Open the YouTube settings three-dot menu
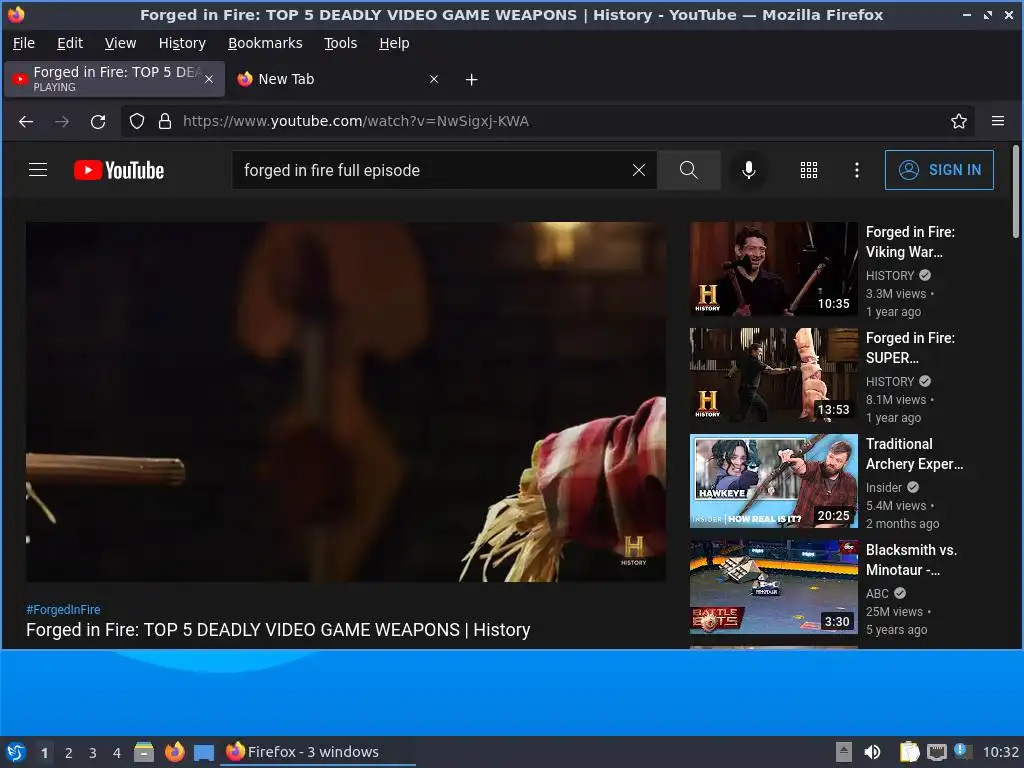The image size is (1024, 768). pos(856,170)
